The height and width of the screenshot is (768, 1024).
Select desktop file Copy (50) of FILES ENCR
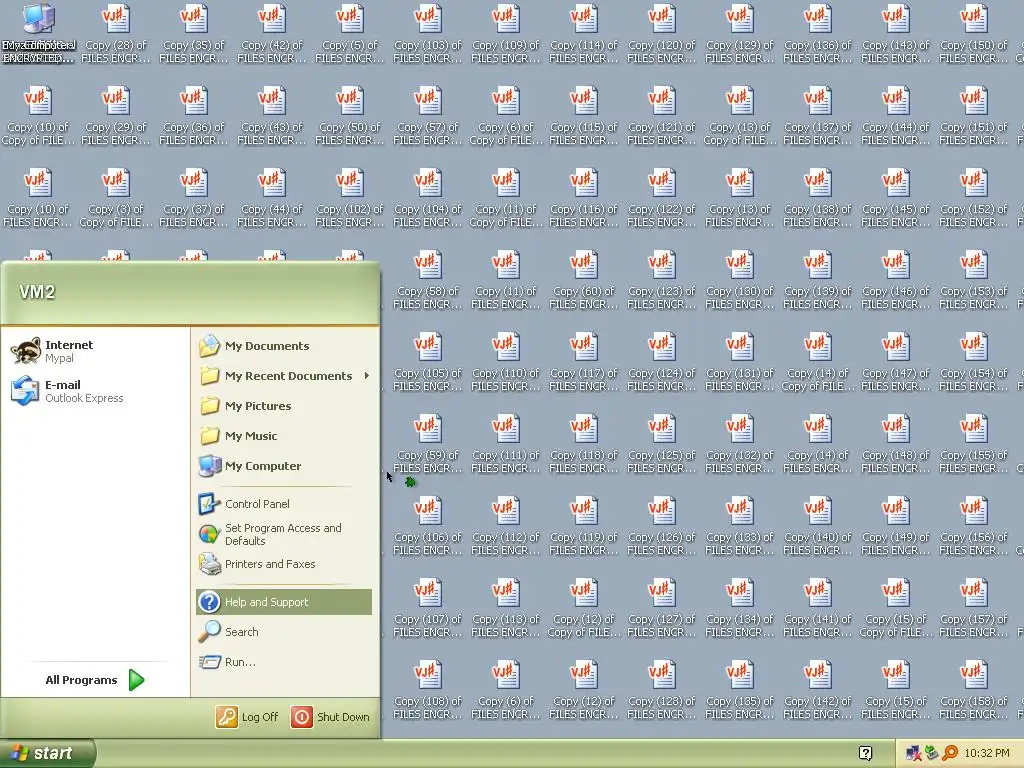tap(349, 117)
